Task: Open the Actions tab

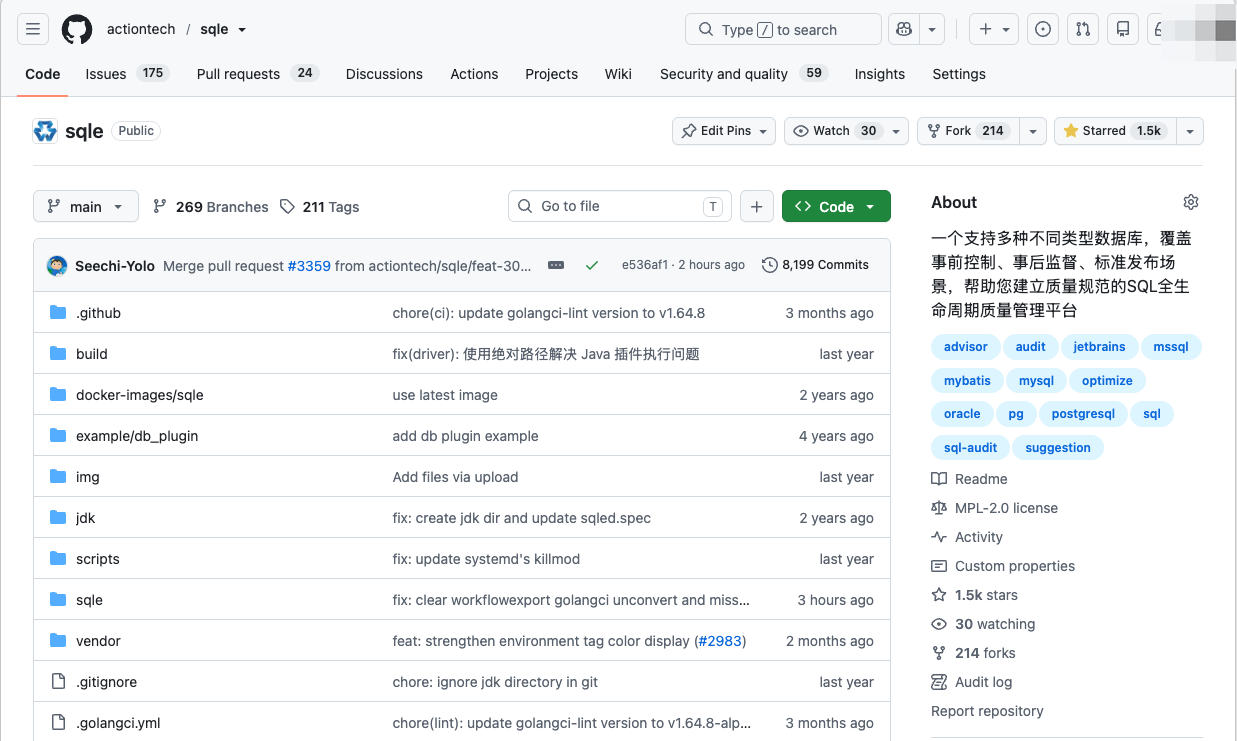Action: (x=474, y=74)
